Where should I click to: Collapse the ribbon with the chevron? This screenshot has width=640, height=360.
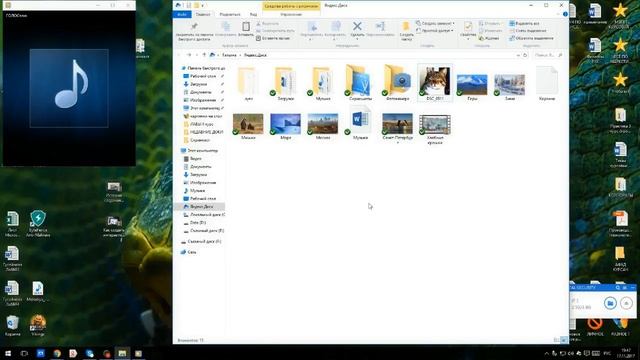click(559, 14)
